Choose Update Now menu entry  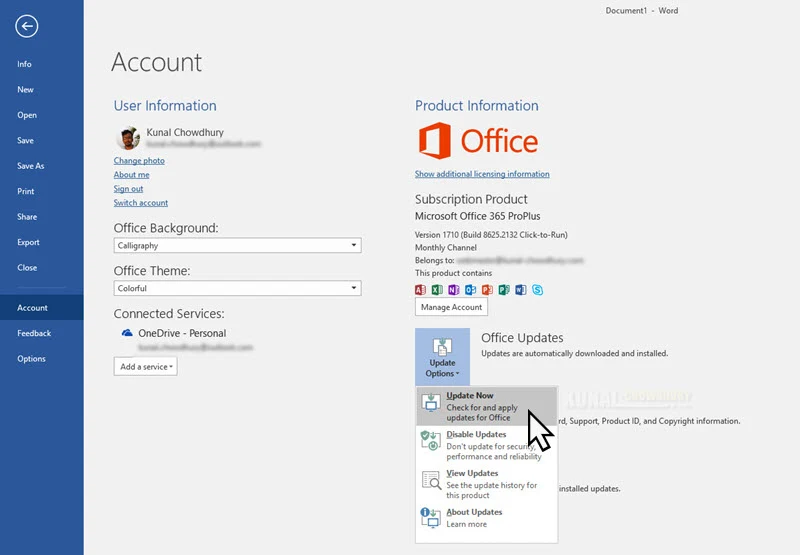(486, 406)
